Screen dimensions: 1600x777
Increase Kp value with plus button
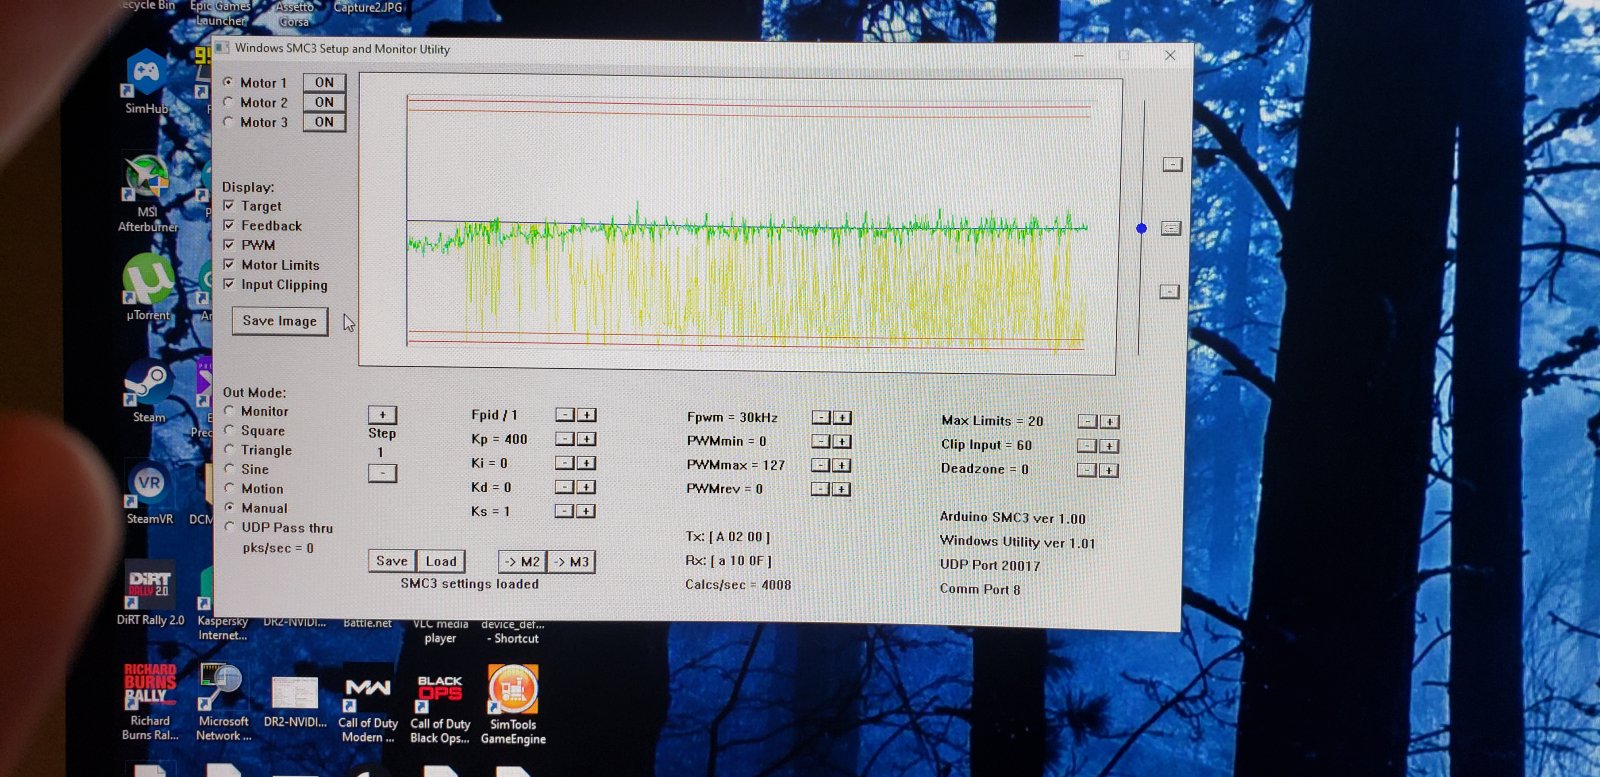[x=587, y=439]
